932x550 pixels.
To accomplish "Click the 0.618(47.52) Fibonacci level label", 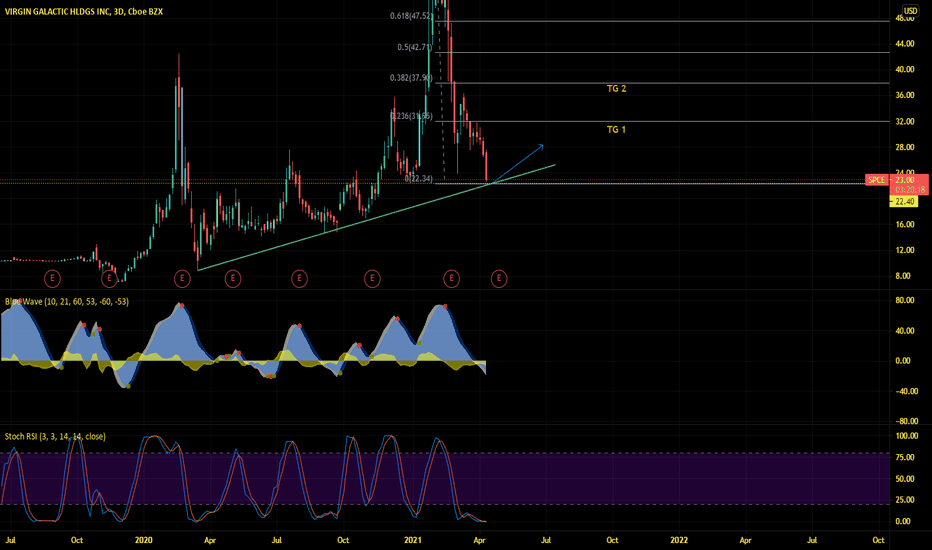I will (x=411, y=16).
